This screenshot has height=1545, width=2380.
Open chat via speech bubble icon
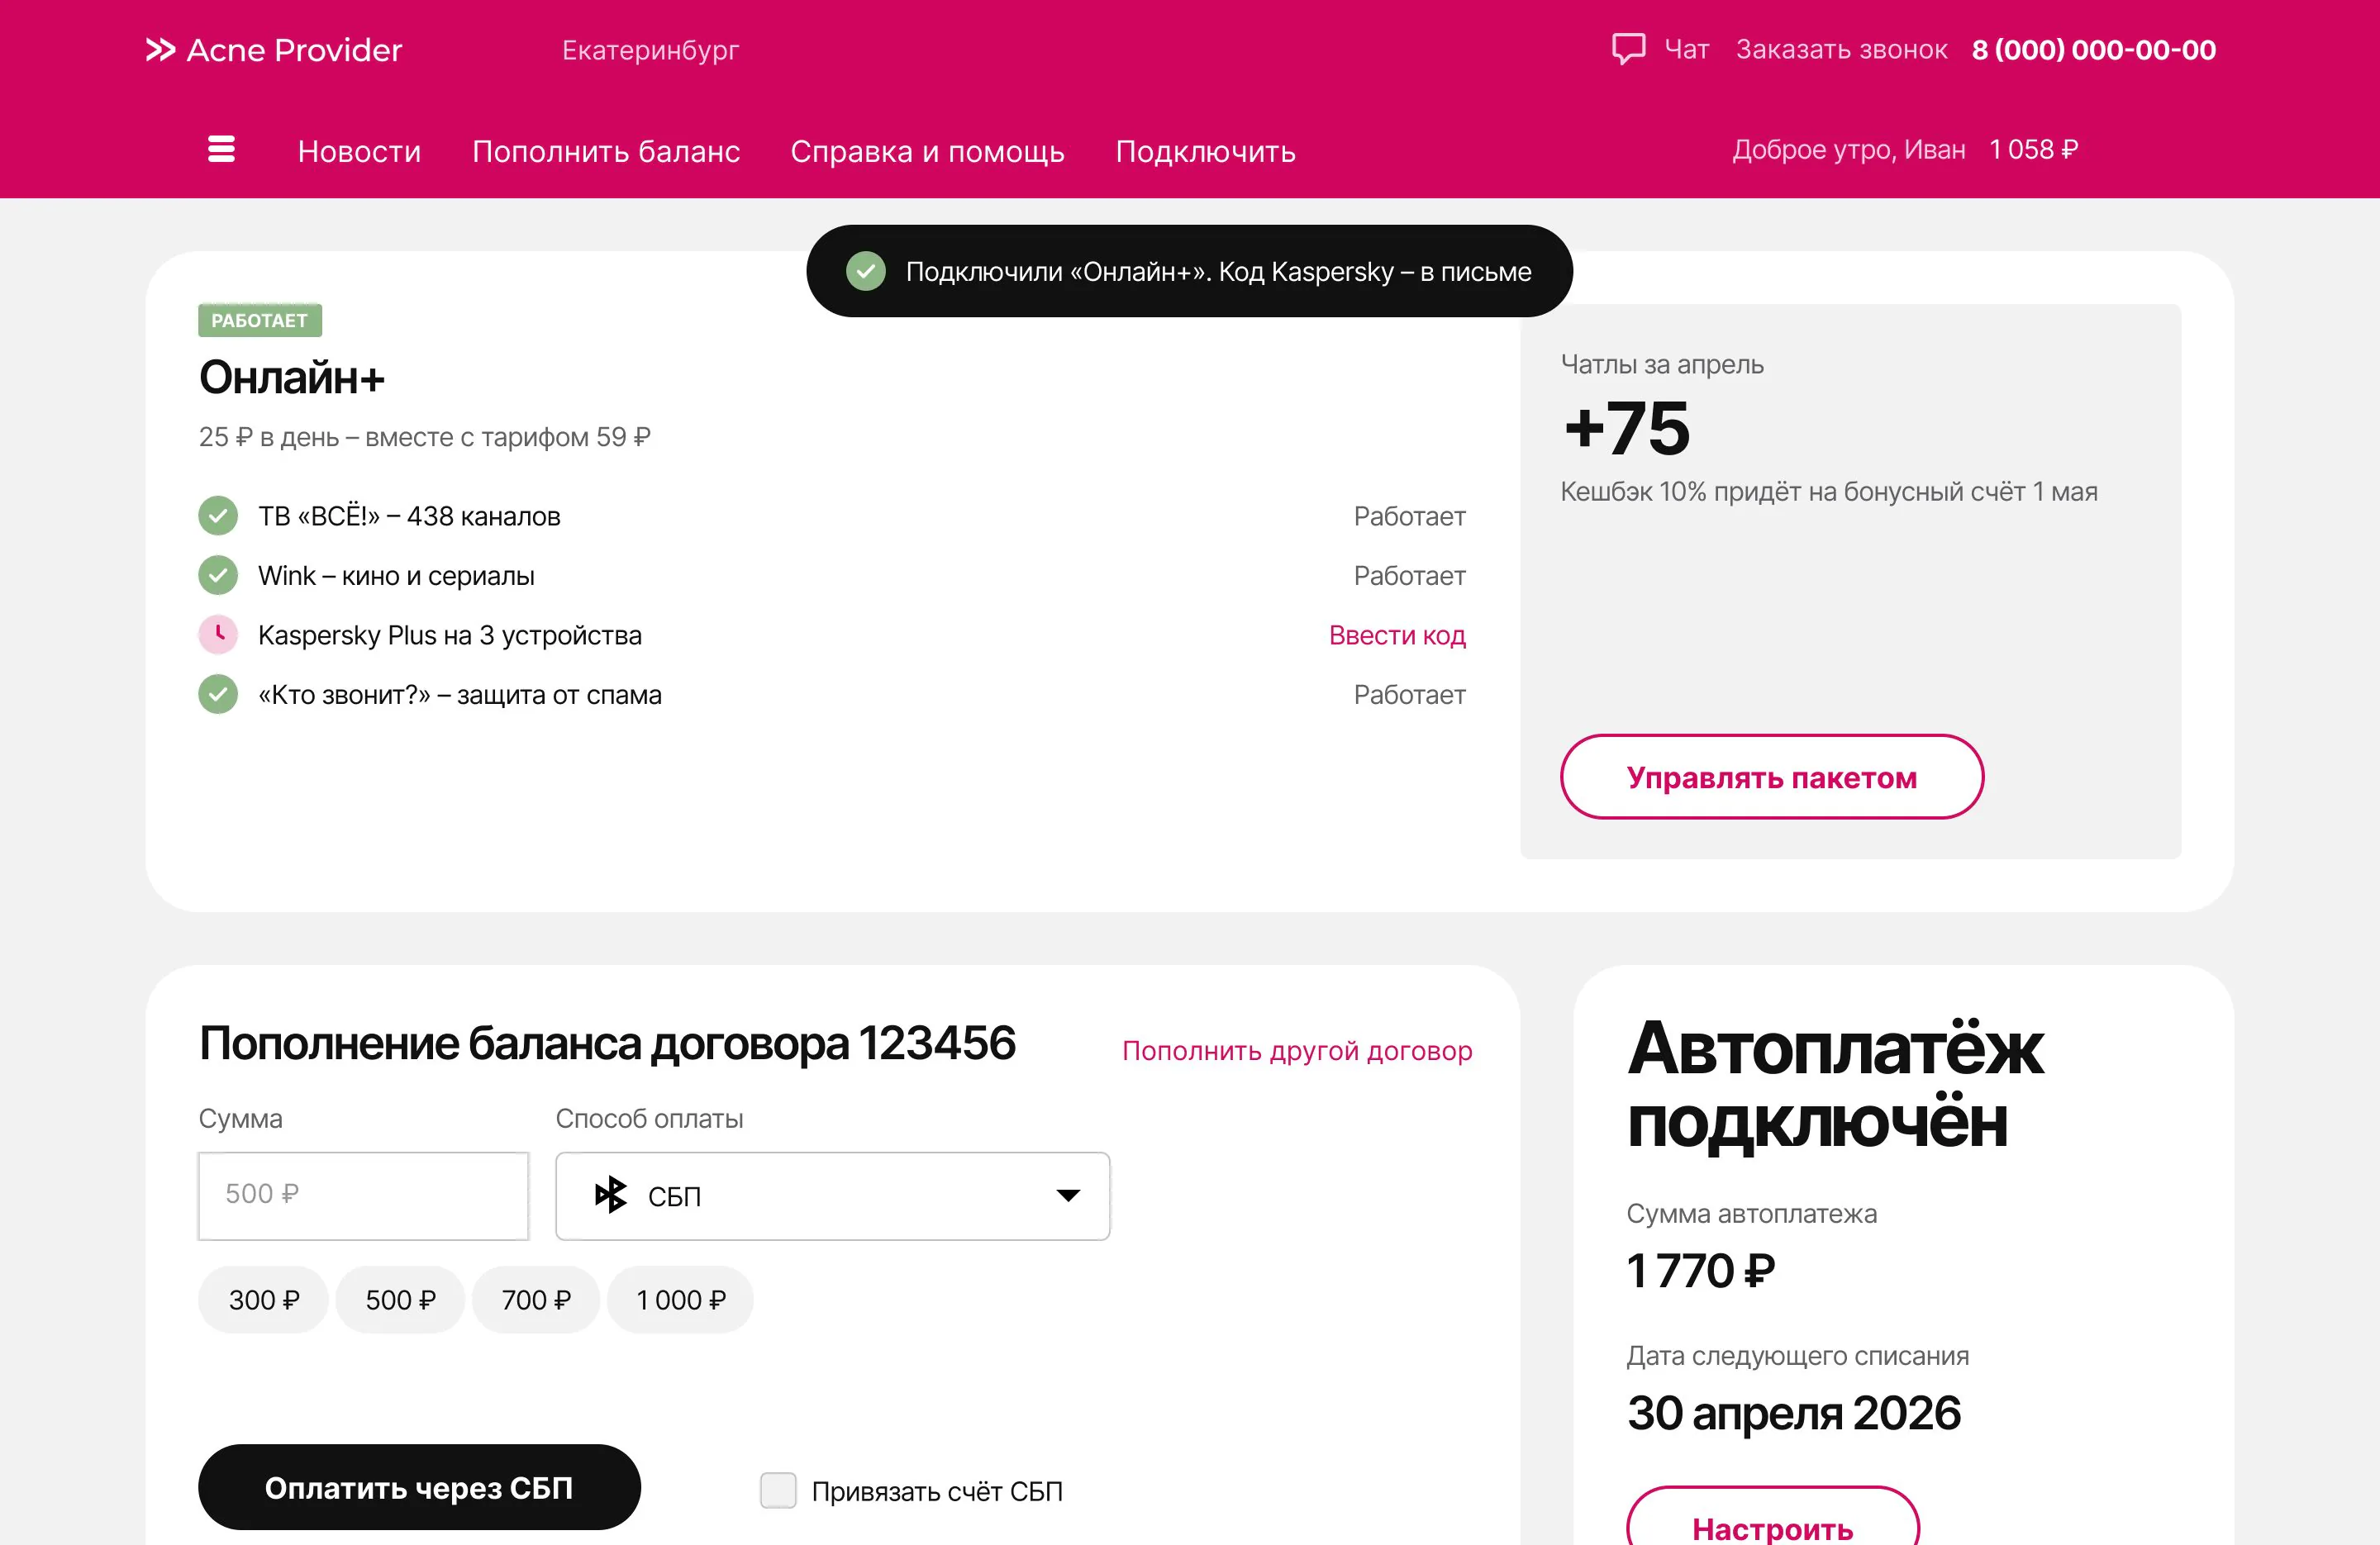(1628, 49)
